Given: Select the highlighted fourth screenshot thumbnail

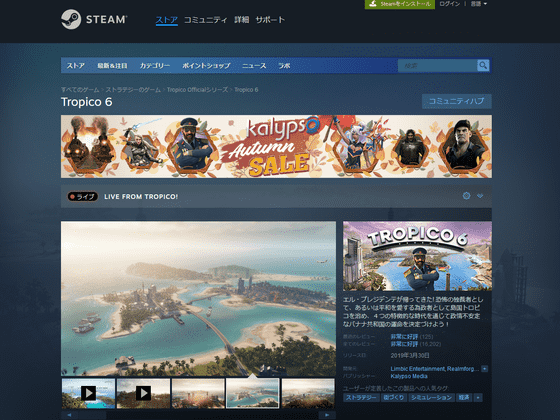Looking at the screenshot, I should [x=253, y=393].
